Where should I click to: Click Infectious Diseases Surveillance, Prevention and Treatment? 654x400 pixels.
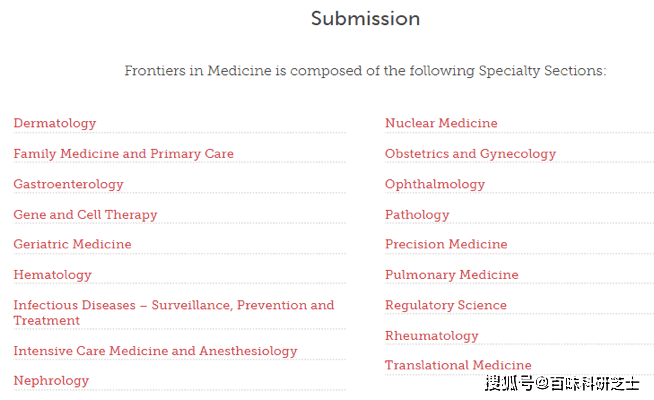coord(174,313)
